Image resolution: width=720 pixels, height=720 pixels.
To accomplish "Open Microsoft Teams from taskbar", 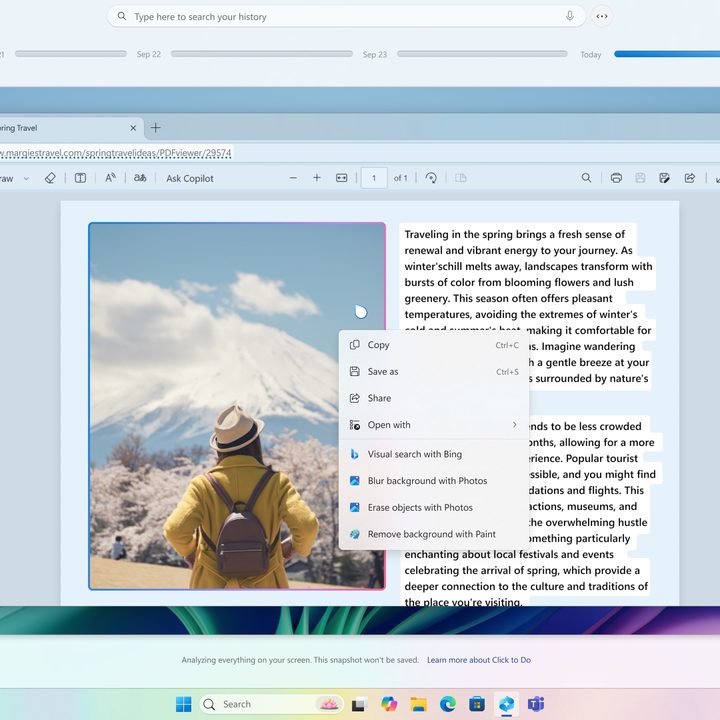I will point(536,704).
